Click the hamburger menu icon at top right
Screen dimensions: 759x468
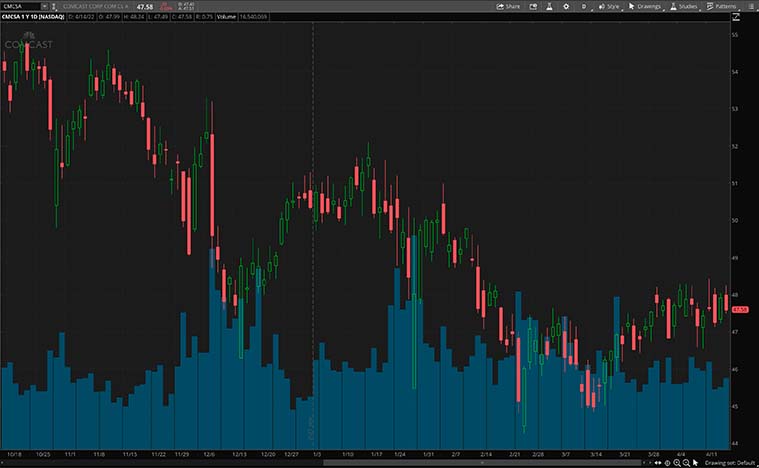750,6
